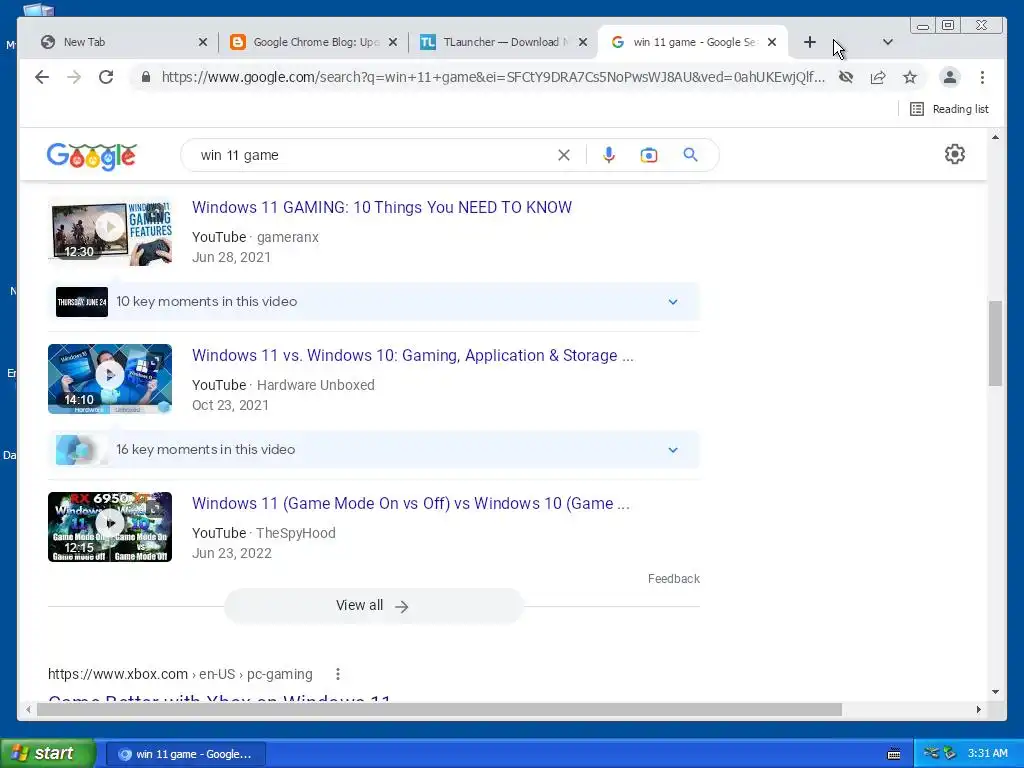Open Google search settings gear
This screenshot has height=768, width=1024.
pos(955,154)
